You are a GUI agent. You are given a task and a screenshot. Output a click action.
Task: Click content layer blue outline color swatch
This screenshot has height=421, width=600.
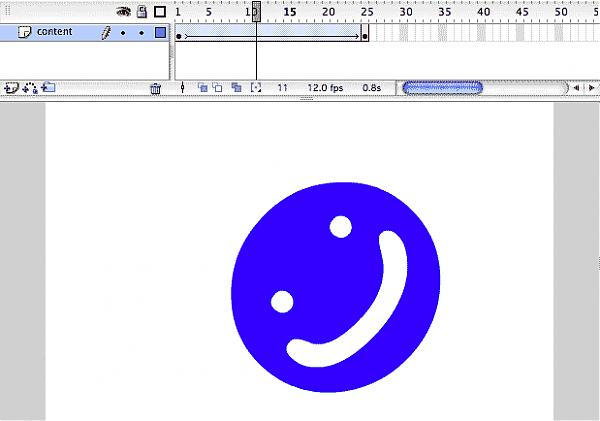tap(160, 33)
